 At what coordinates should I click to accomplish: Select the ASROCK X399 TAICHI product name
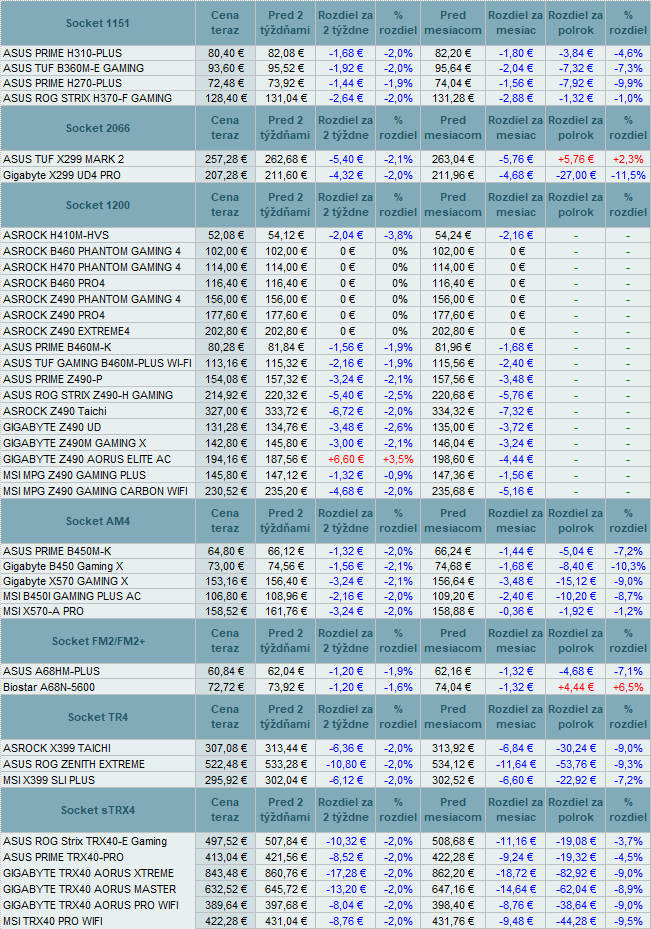pos(57,748)
